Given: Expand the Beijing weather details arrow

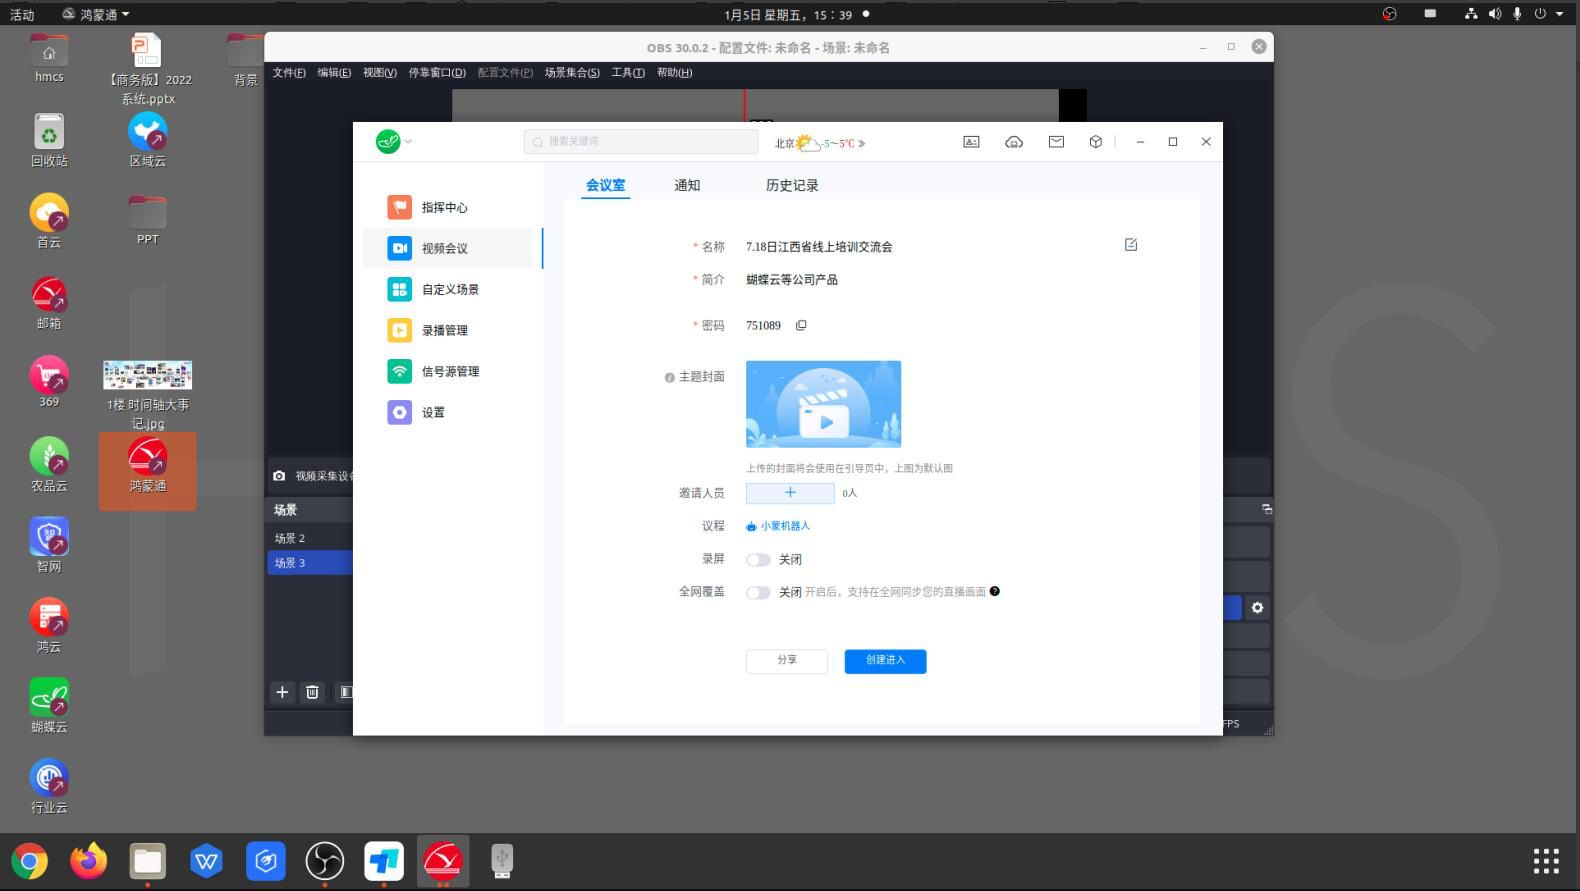Looking at the screenshot, I should (862, 144).
